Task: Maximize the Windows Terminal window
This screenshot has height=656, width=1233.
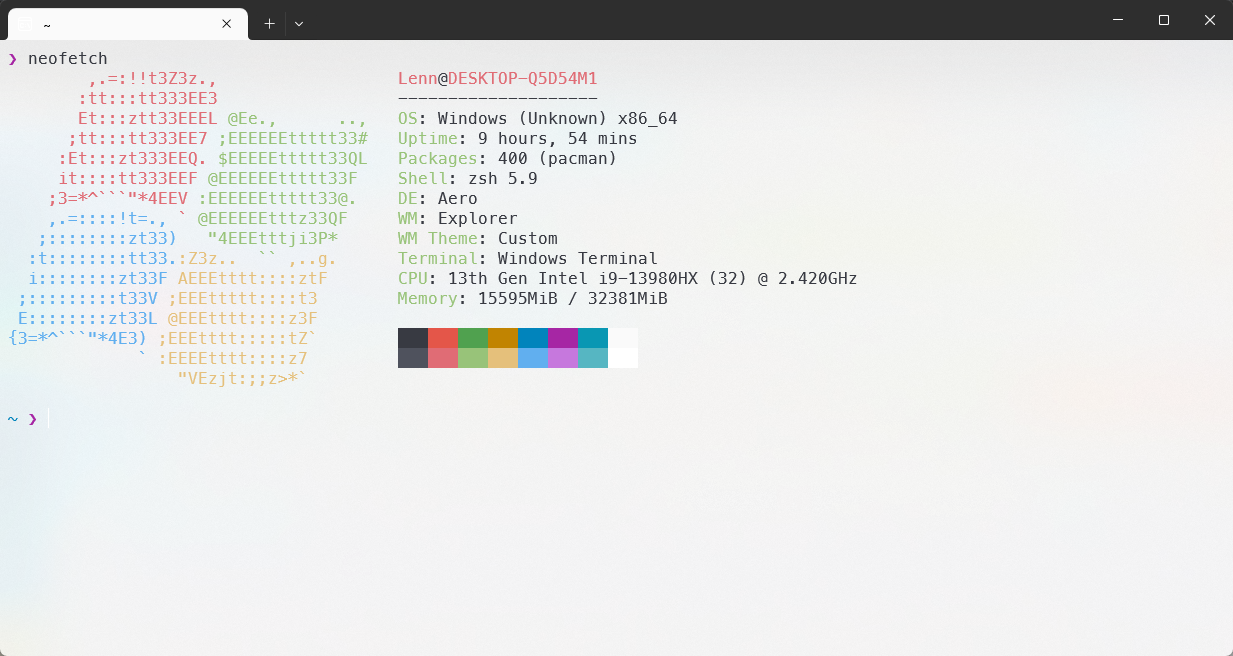Action: [1164, 20]
